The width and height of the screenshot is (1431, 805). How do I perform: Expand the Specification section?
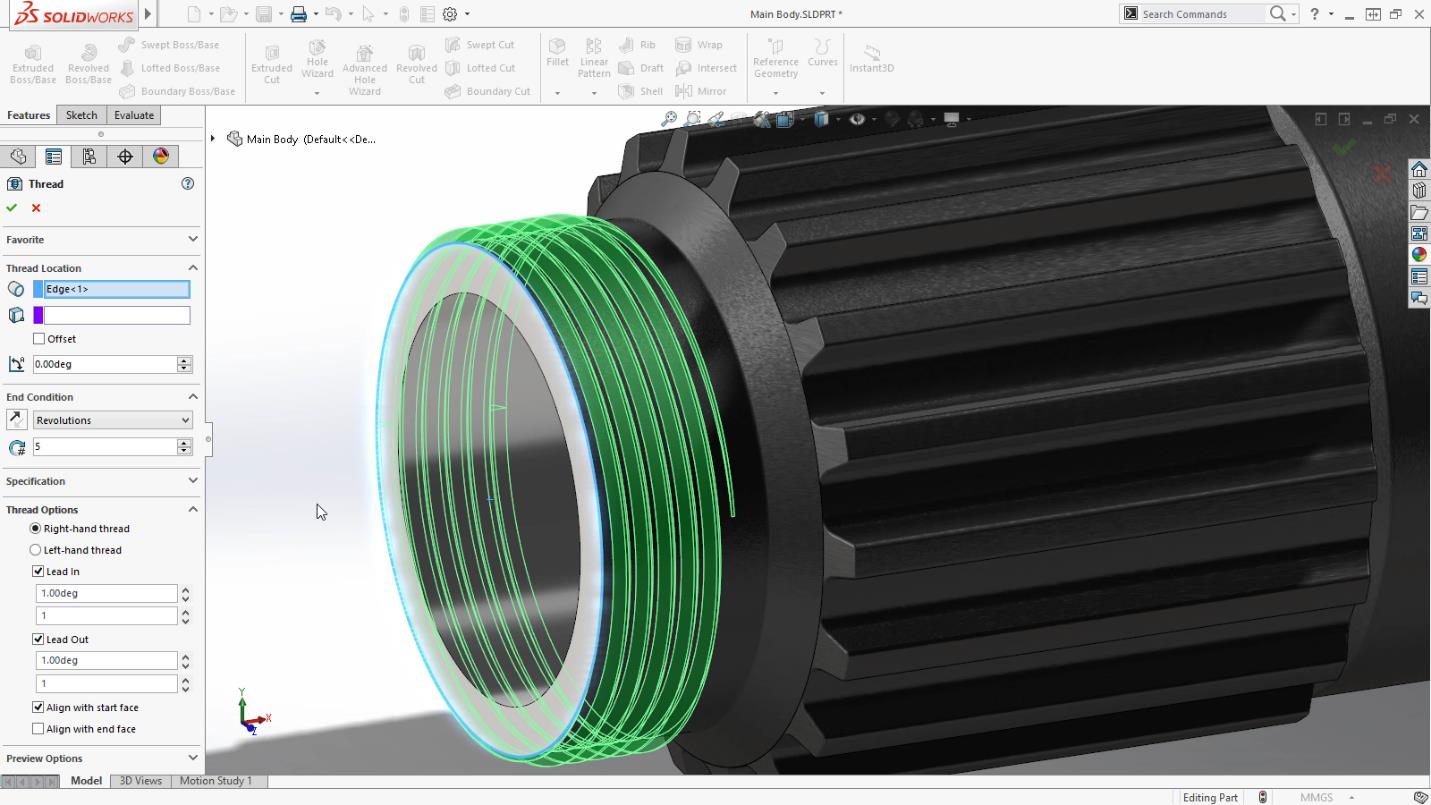pyautogui.click(x=195, y=481)
